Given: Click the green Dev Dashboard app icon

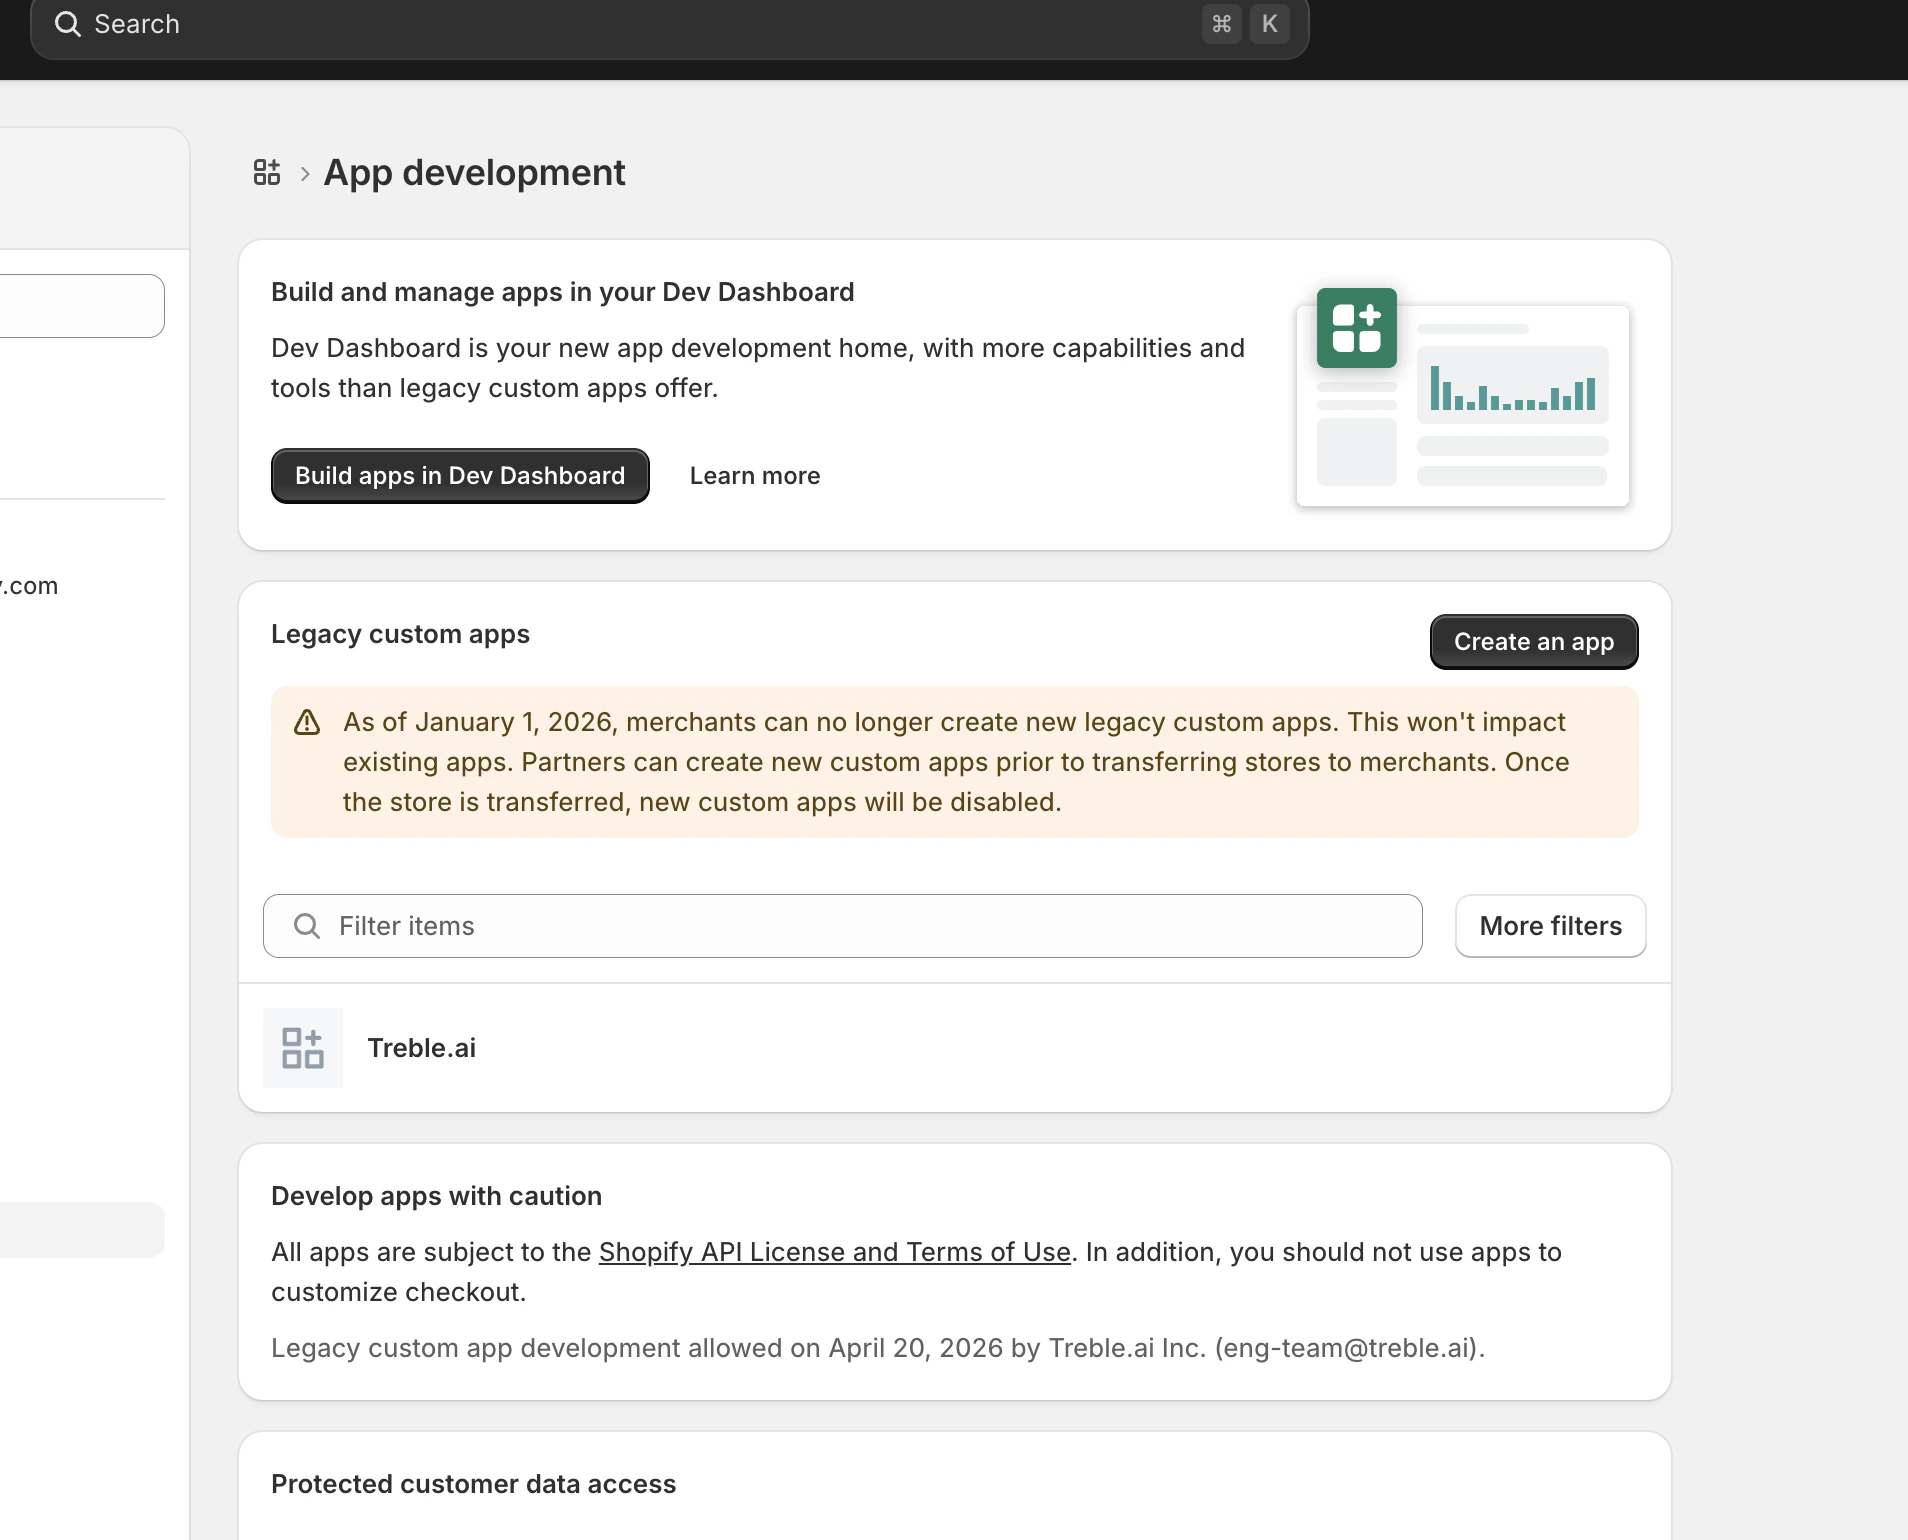Looking at the screenshot, I should pos(1356,328).
